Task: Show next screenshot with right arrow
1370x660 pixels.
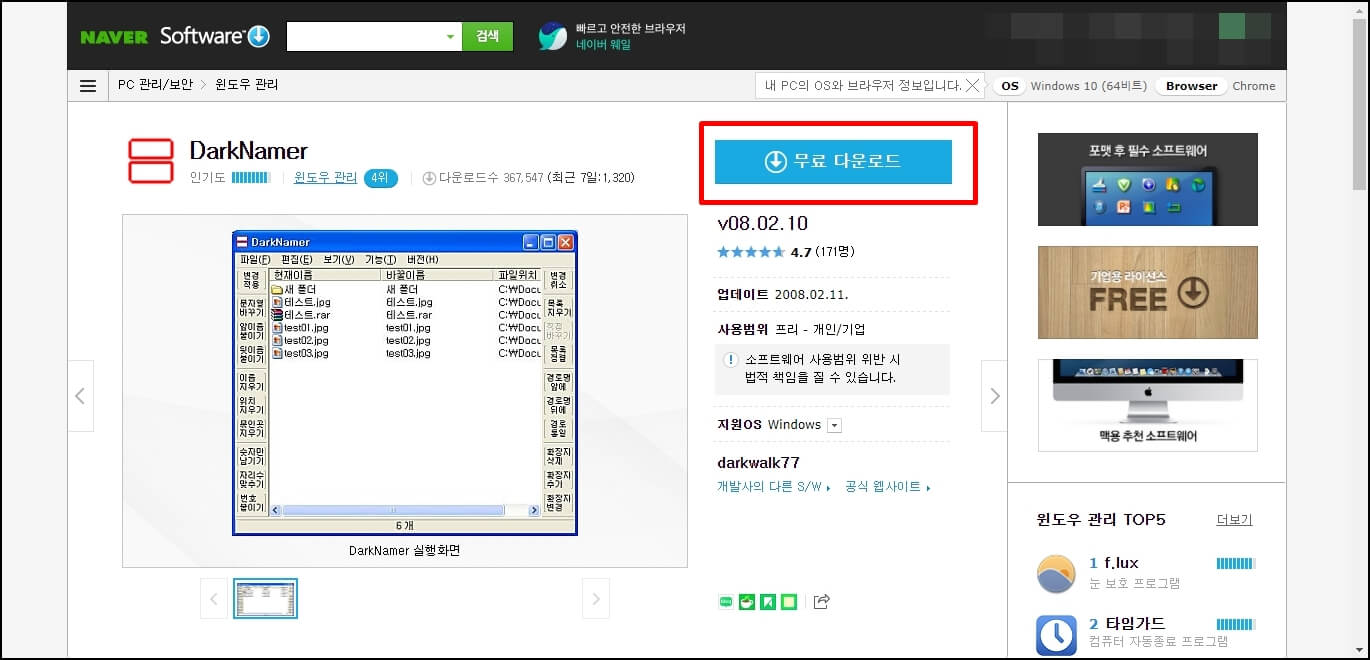Action: tap(994, 396)
